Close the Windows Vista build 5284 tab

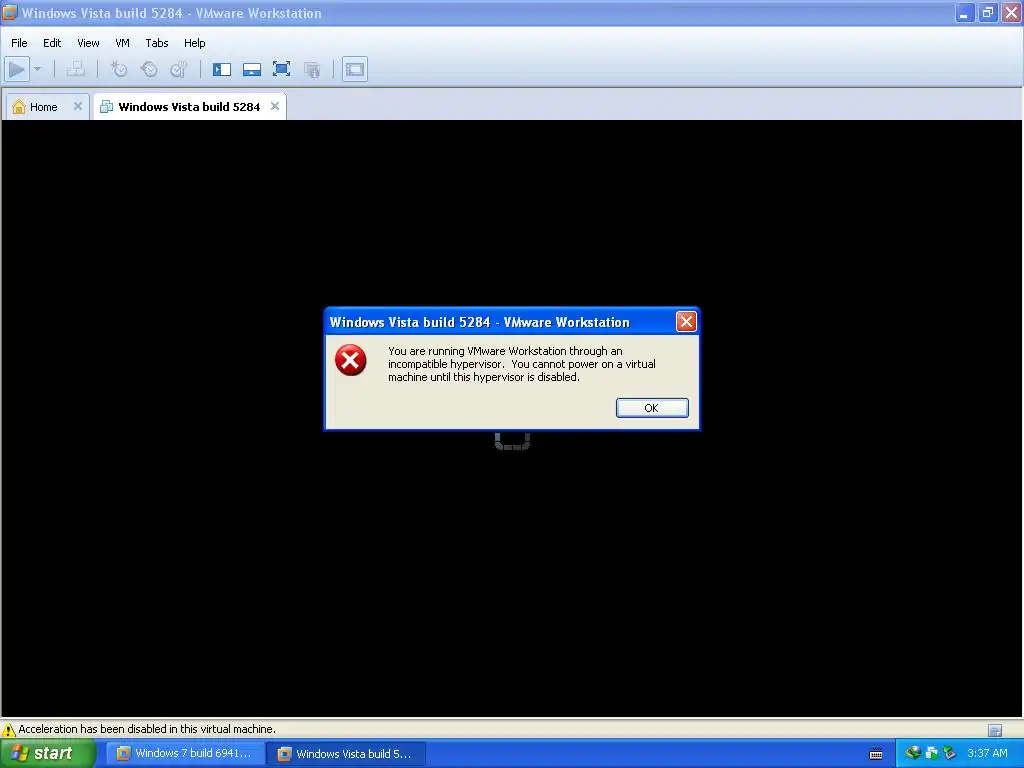coord(275,106)
